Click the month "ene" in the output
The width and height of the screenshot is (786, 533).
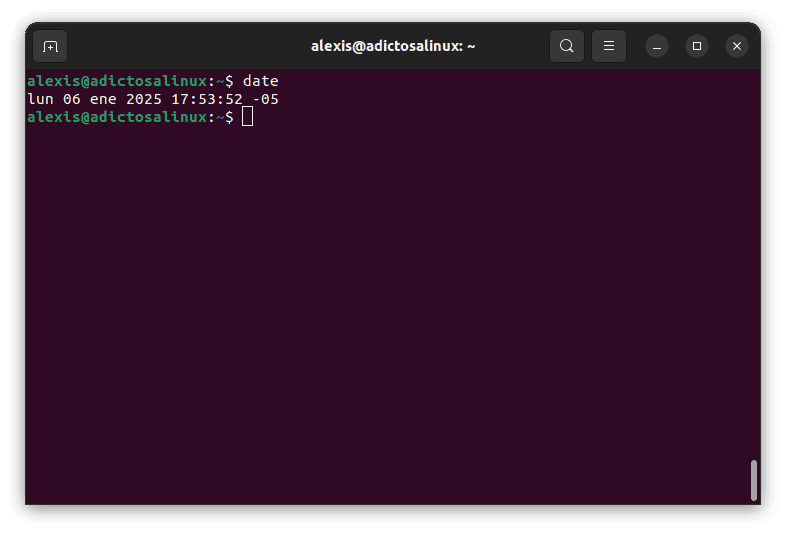point(103,99)
